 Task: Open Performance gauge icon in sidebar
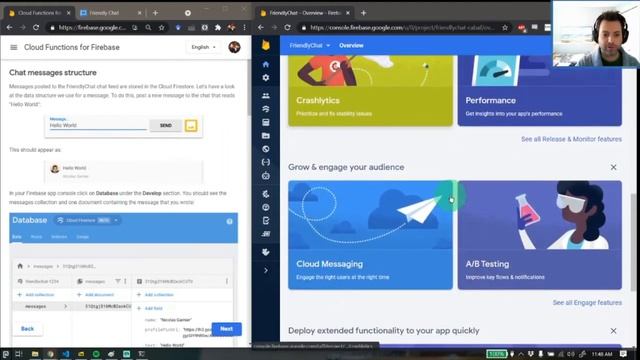[266, 207]
